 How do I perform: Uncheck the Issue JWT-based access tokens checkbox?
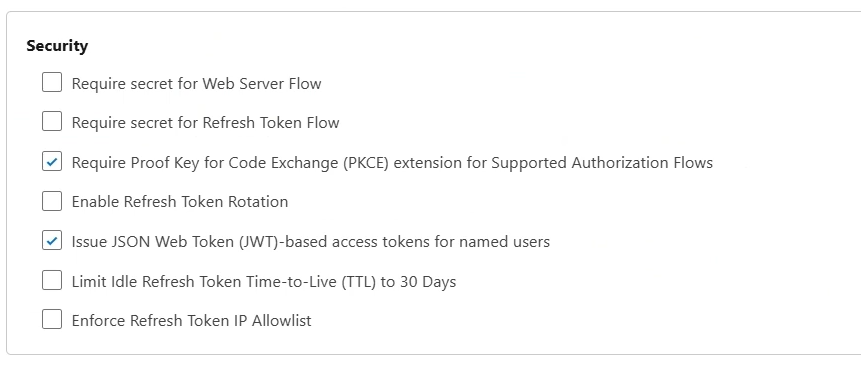click(x=52, y=241)
